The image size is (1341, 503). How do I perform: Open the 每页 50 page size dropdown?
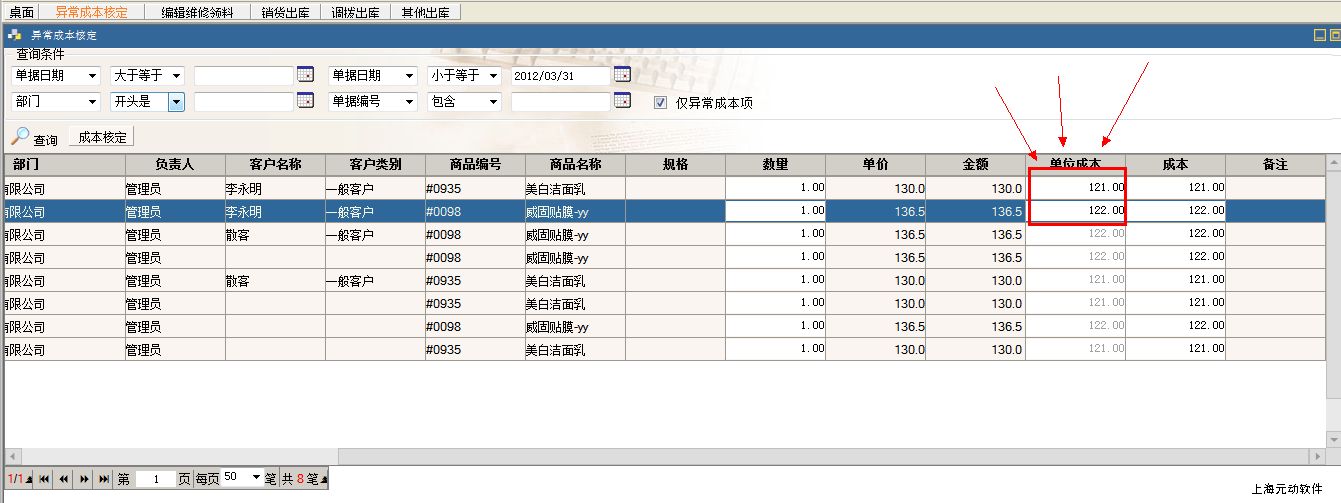[256, 478]
